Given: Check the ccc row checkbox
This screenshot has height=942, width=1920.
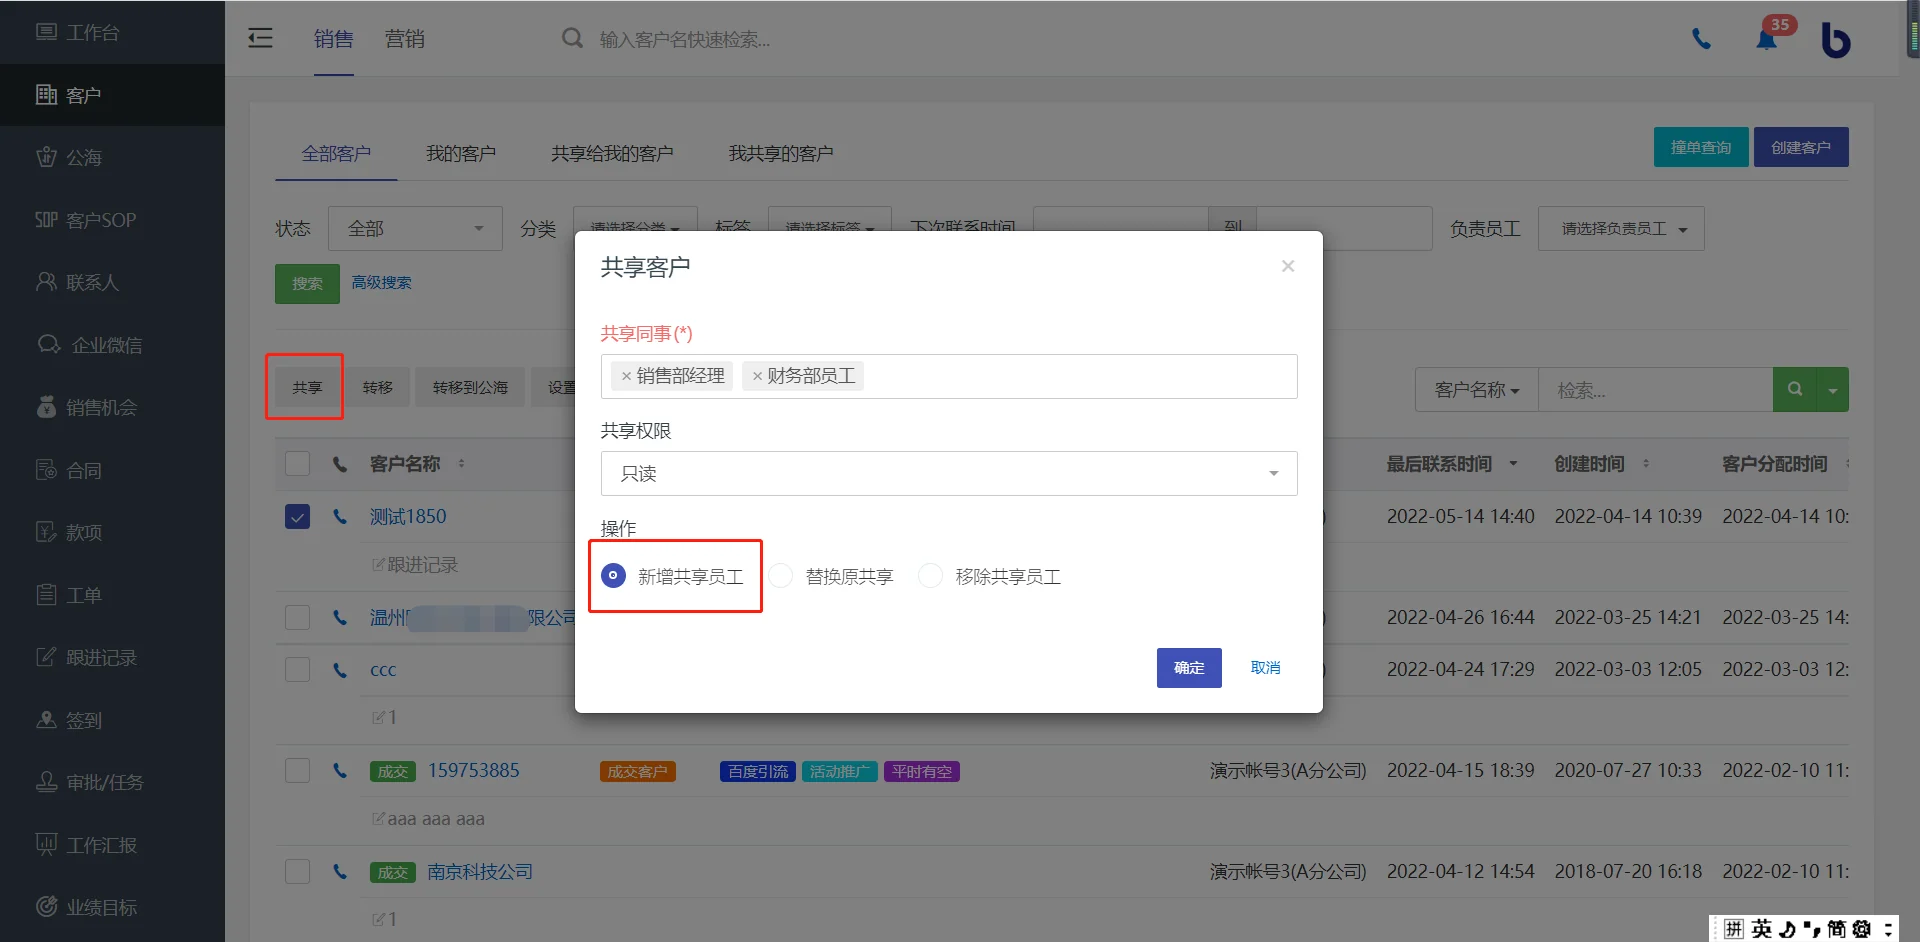Looking at the screenshot, I should [x=297, y=669].
